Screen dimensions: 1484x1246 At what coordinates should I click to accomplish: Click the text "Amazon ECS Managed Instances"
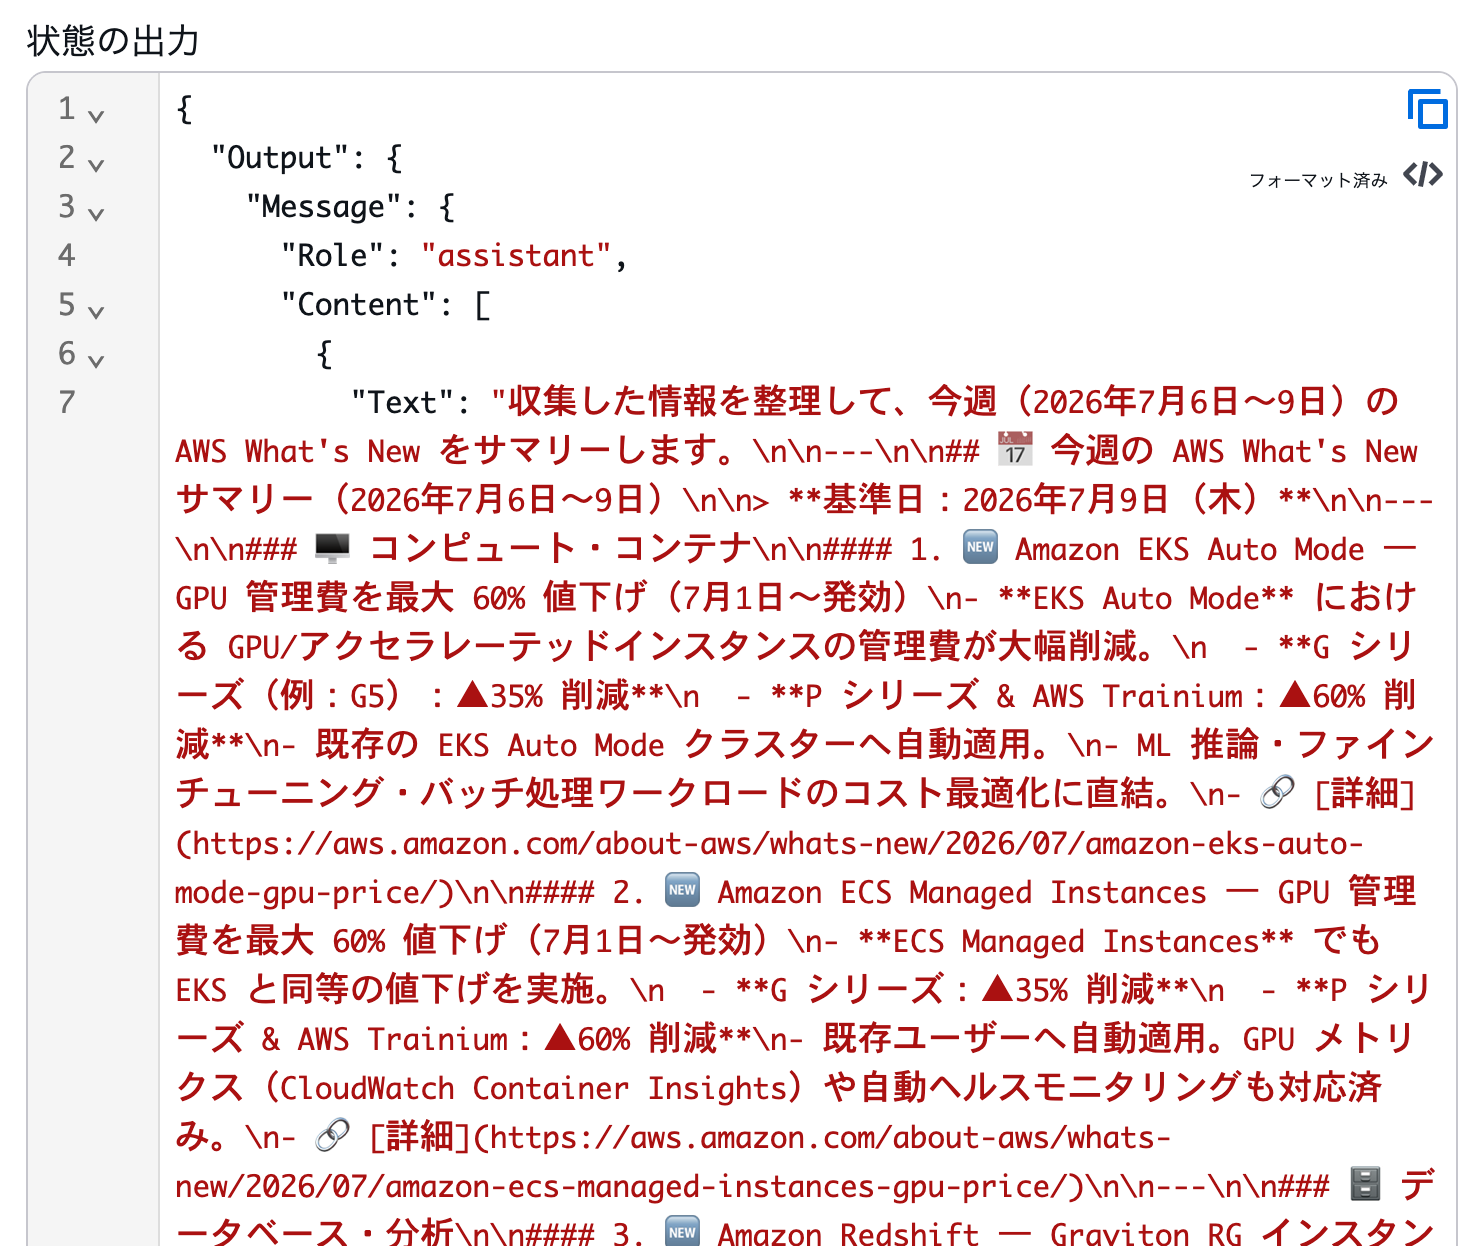[962, 893]
